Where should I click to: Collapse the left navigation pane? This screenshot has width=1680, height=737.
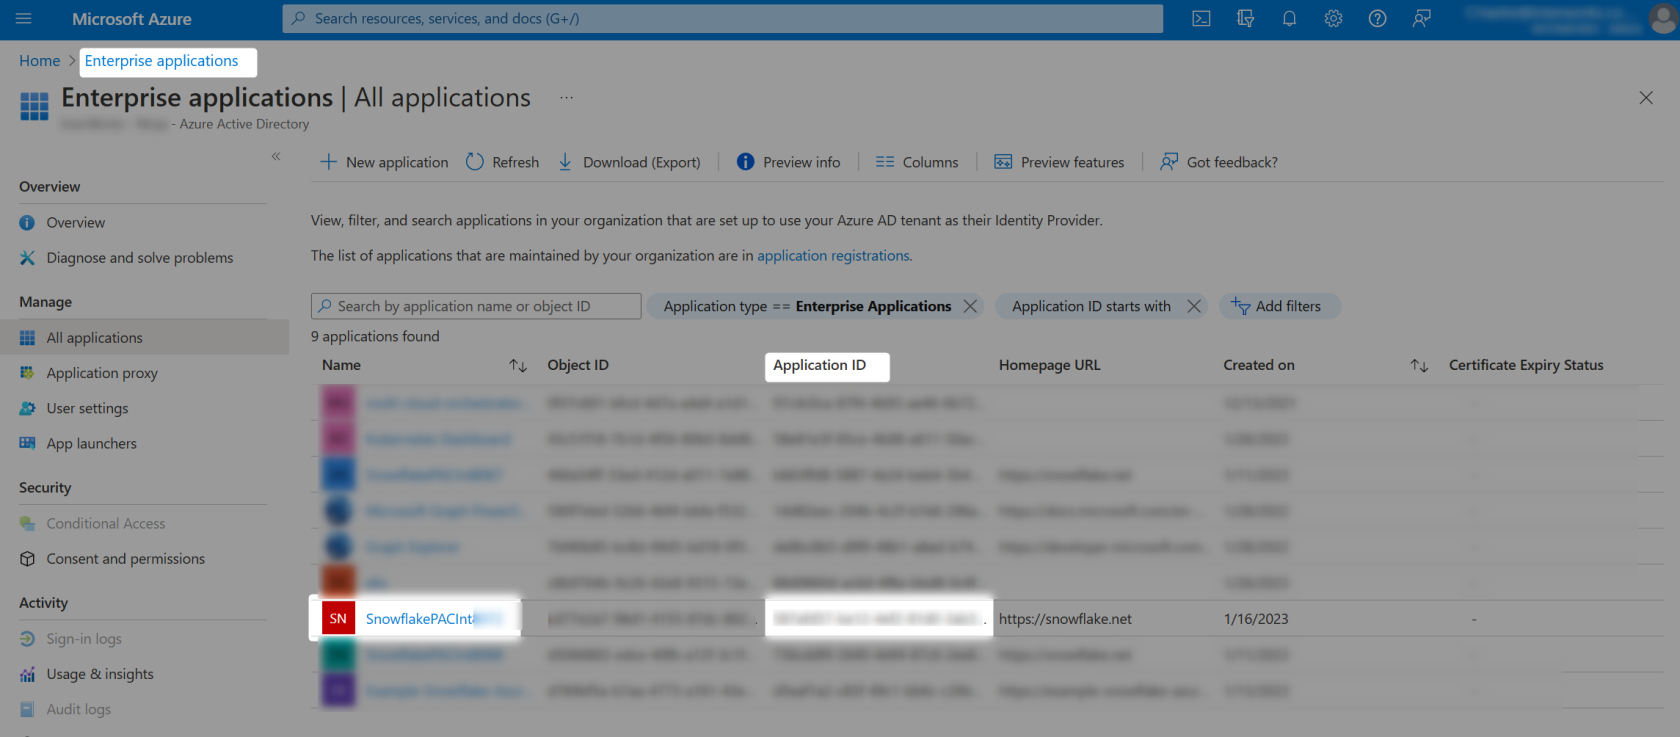(276, 156)
